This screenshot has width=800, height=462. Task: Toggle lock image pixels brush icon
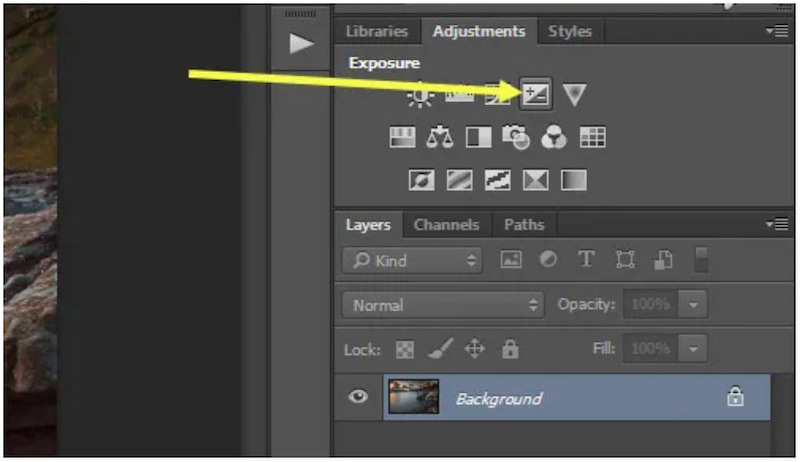440,349
